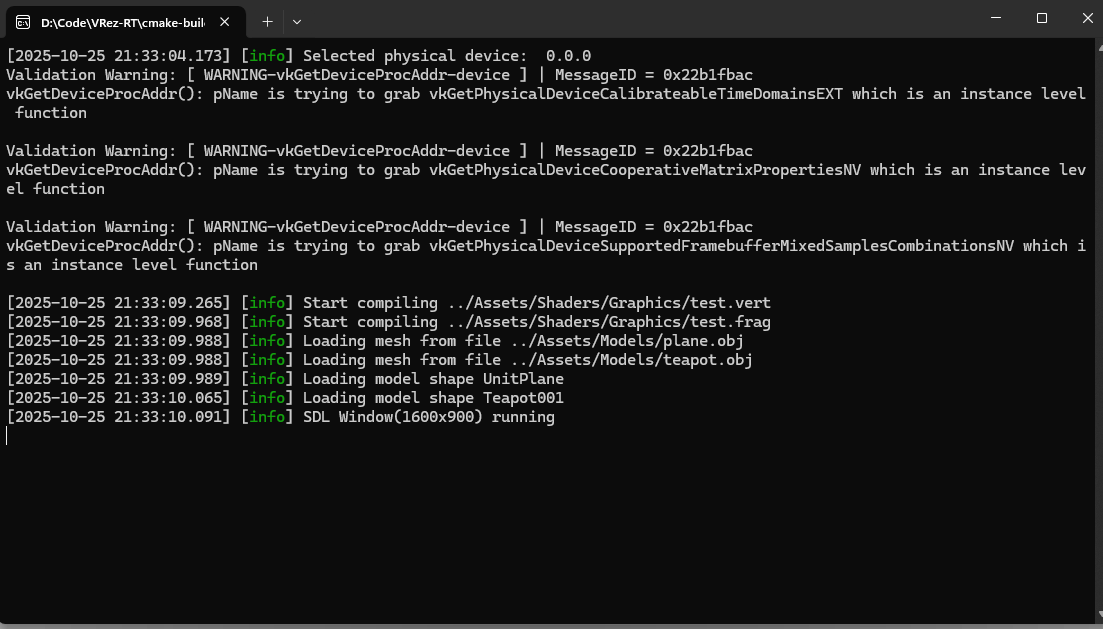Click the teapot.obj model path

pos(622,360)
